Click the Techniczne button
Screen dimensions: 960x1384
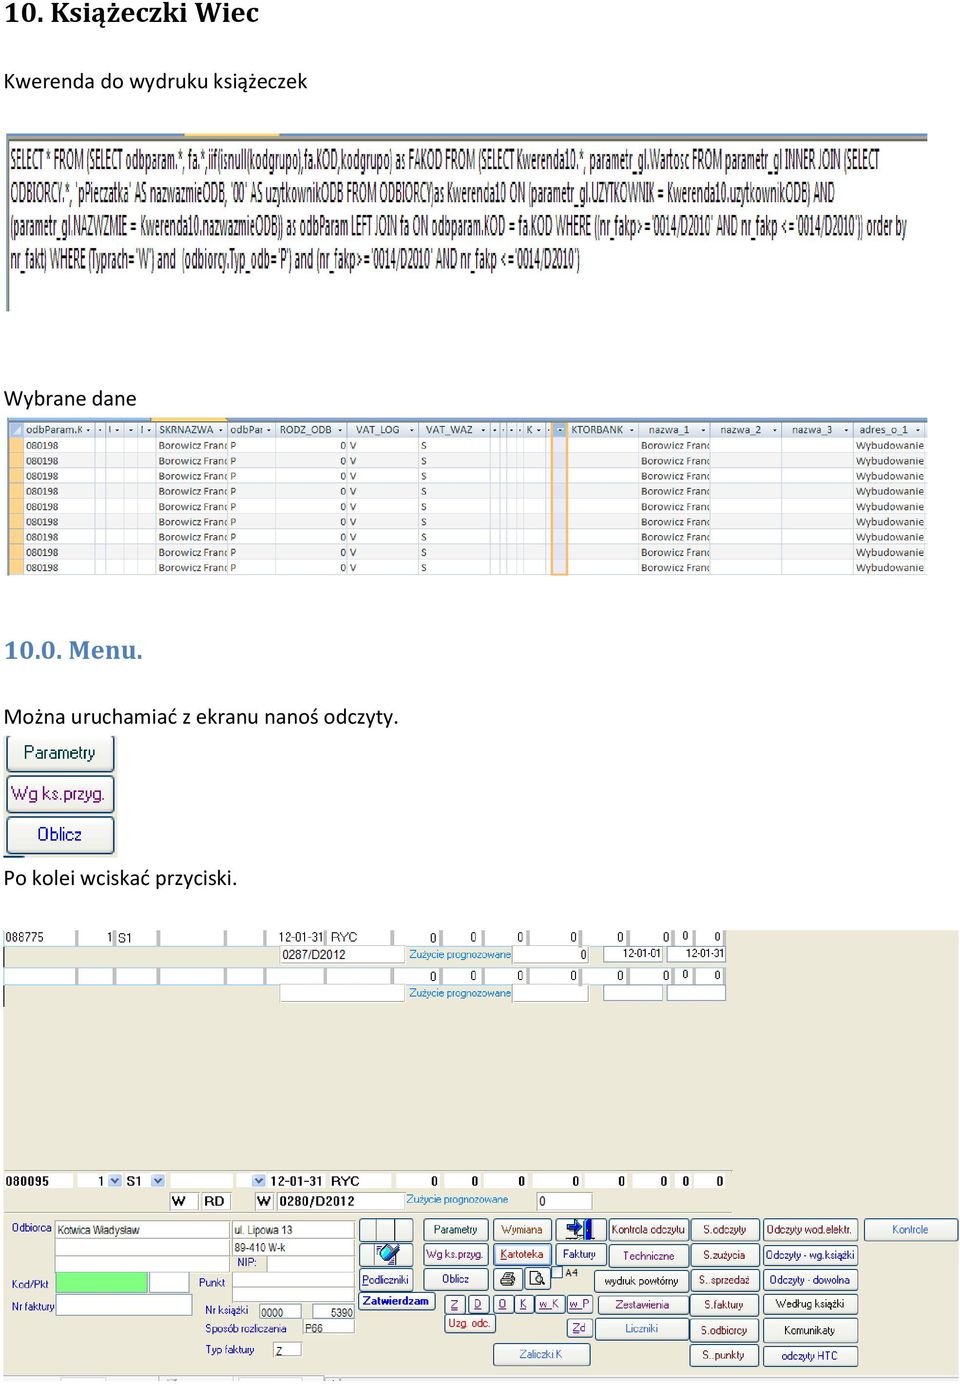pos(648,1255)
